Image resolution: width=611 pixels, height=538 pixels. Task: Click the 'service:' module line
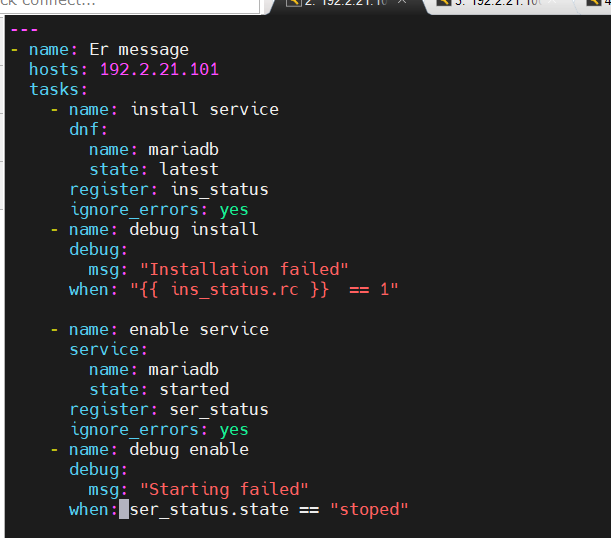108,349
